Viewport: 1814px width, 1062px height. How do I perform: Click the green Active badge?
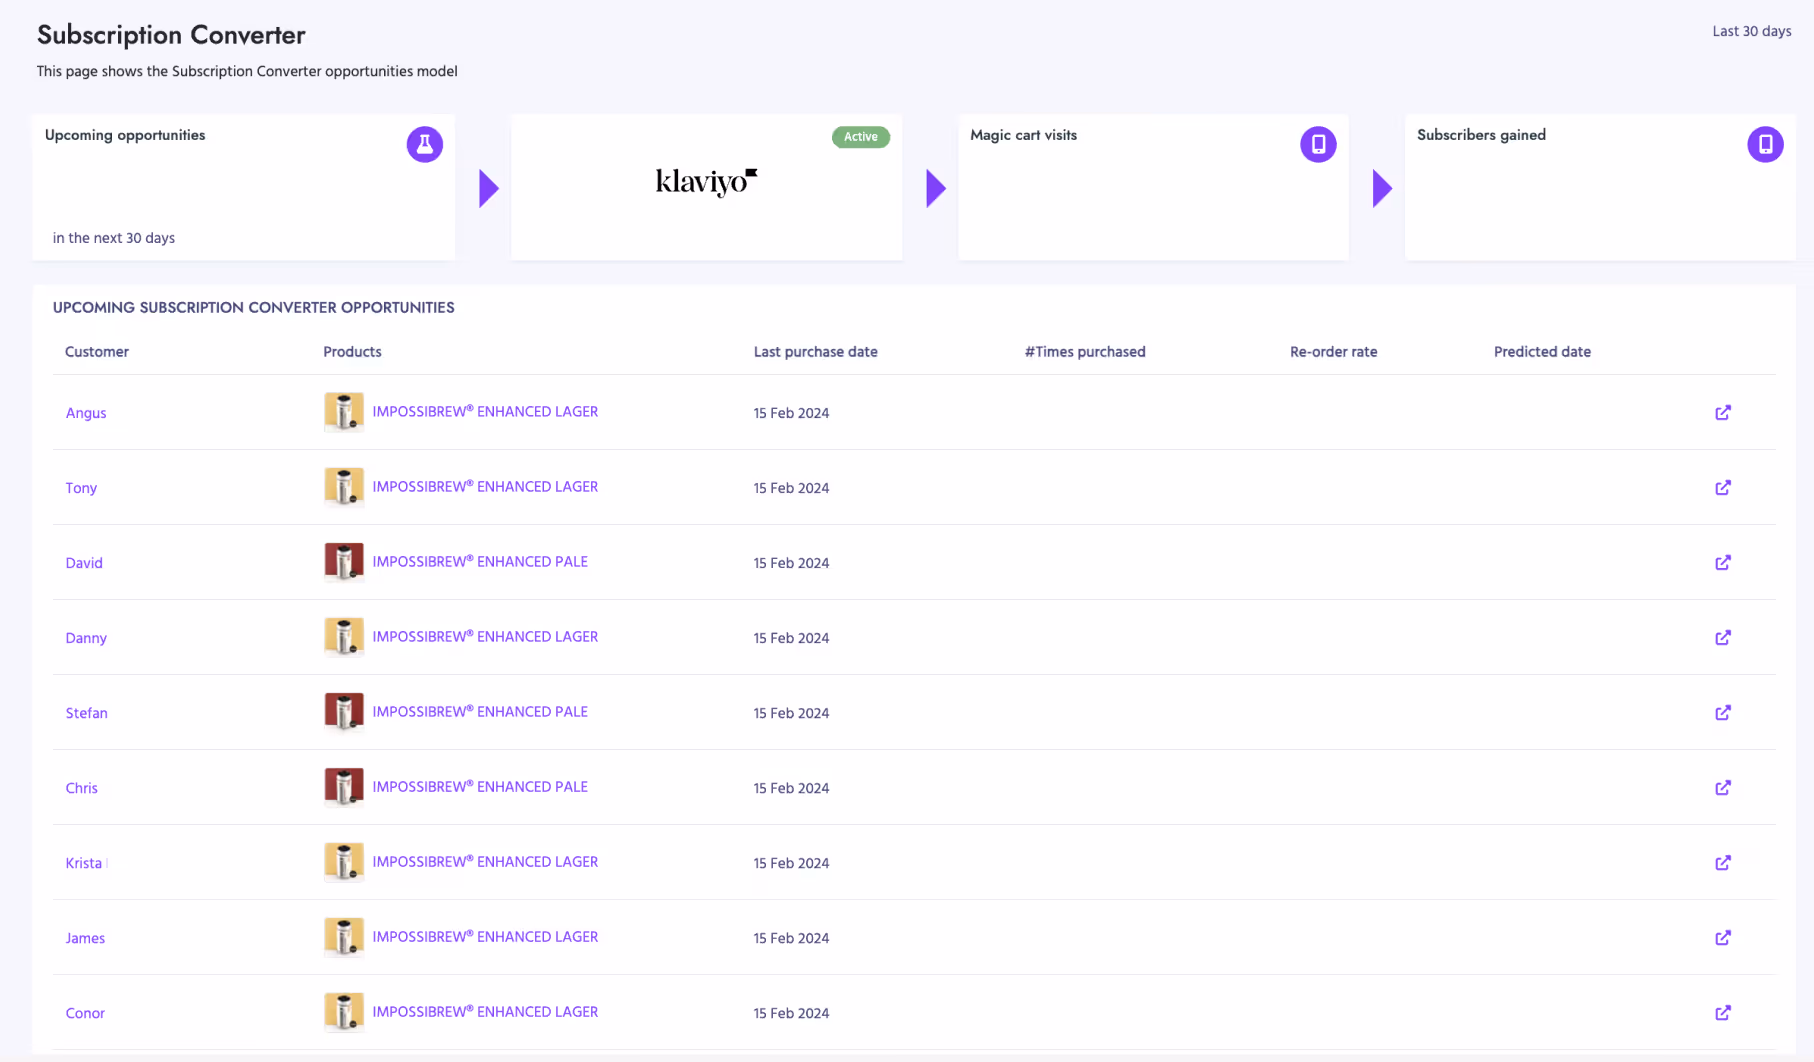tap(860, 137)
